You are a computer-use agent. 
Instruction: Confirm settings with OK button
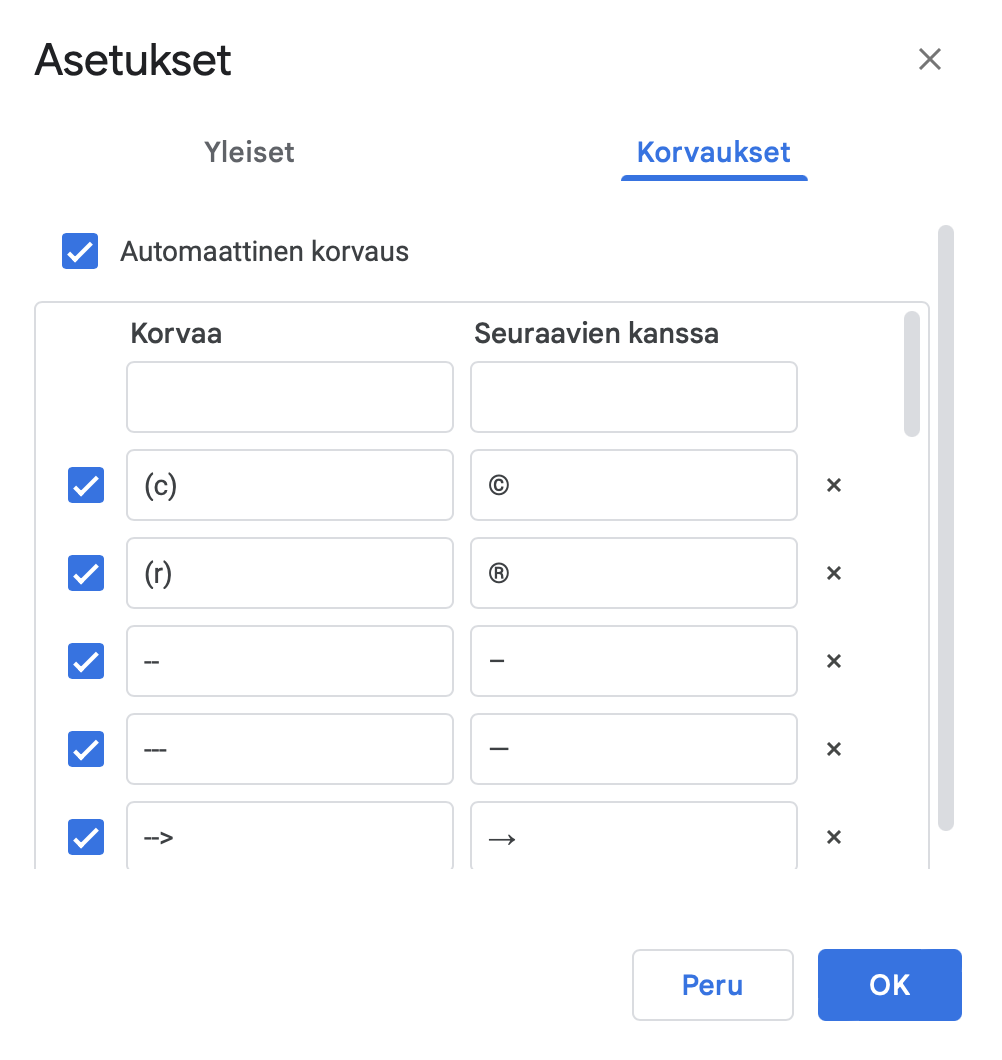coord(889,985)
